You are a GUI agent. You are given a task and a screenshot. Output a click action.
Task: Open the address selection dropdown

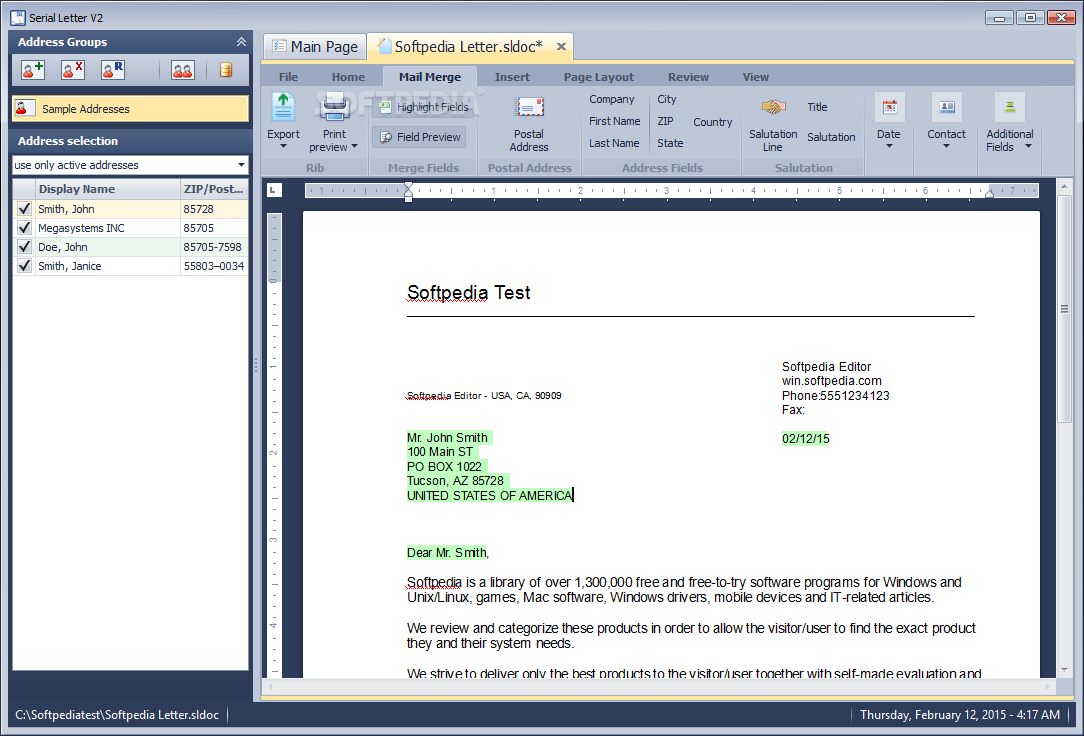tap(241, 165)
